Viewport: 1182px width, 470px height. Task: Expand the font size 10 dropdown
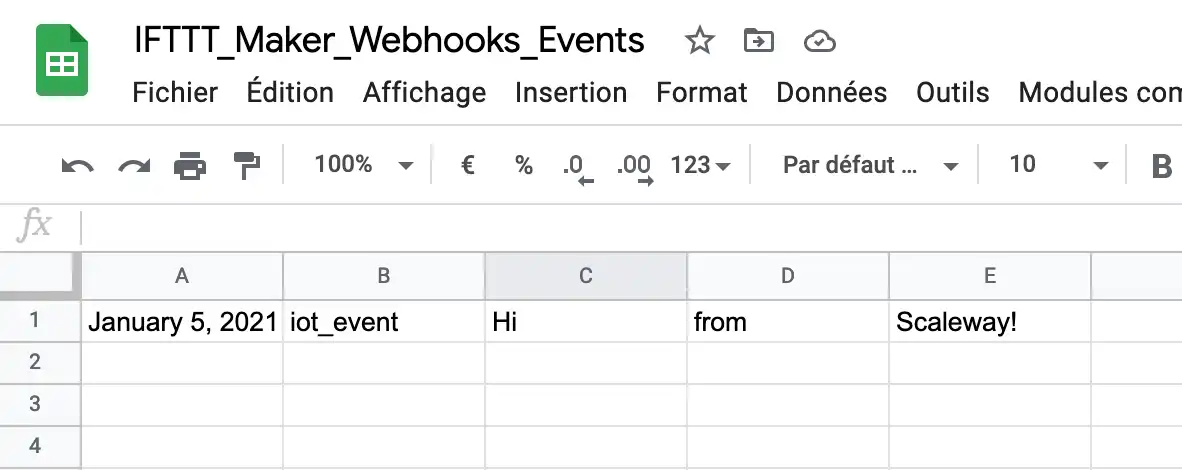coord(1058,164)
